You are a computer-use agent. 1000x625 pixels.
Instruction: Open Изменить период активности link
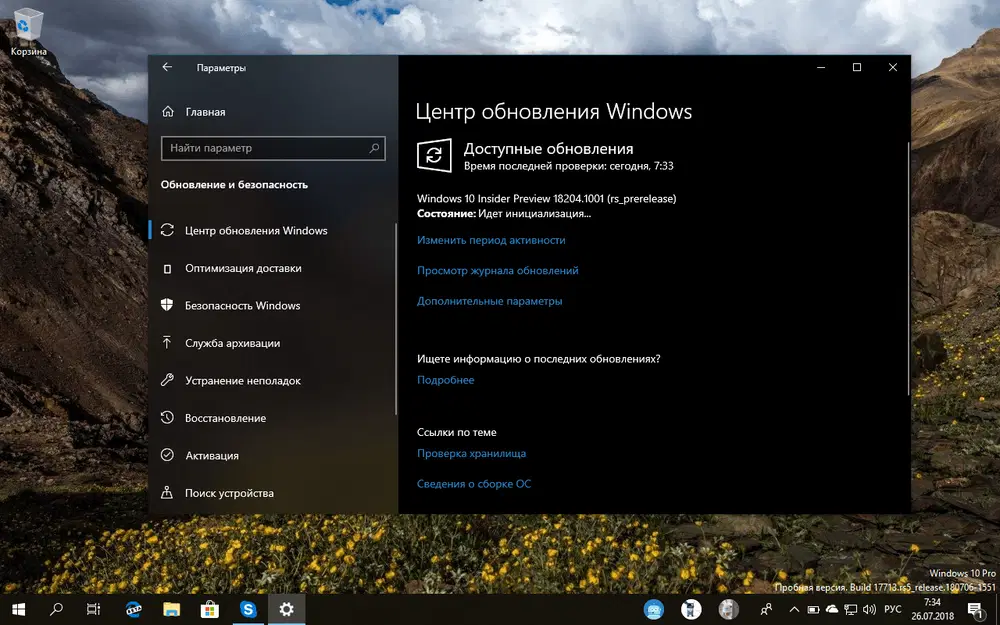pyautogui.click(x=490, y=240)
